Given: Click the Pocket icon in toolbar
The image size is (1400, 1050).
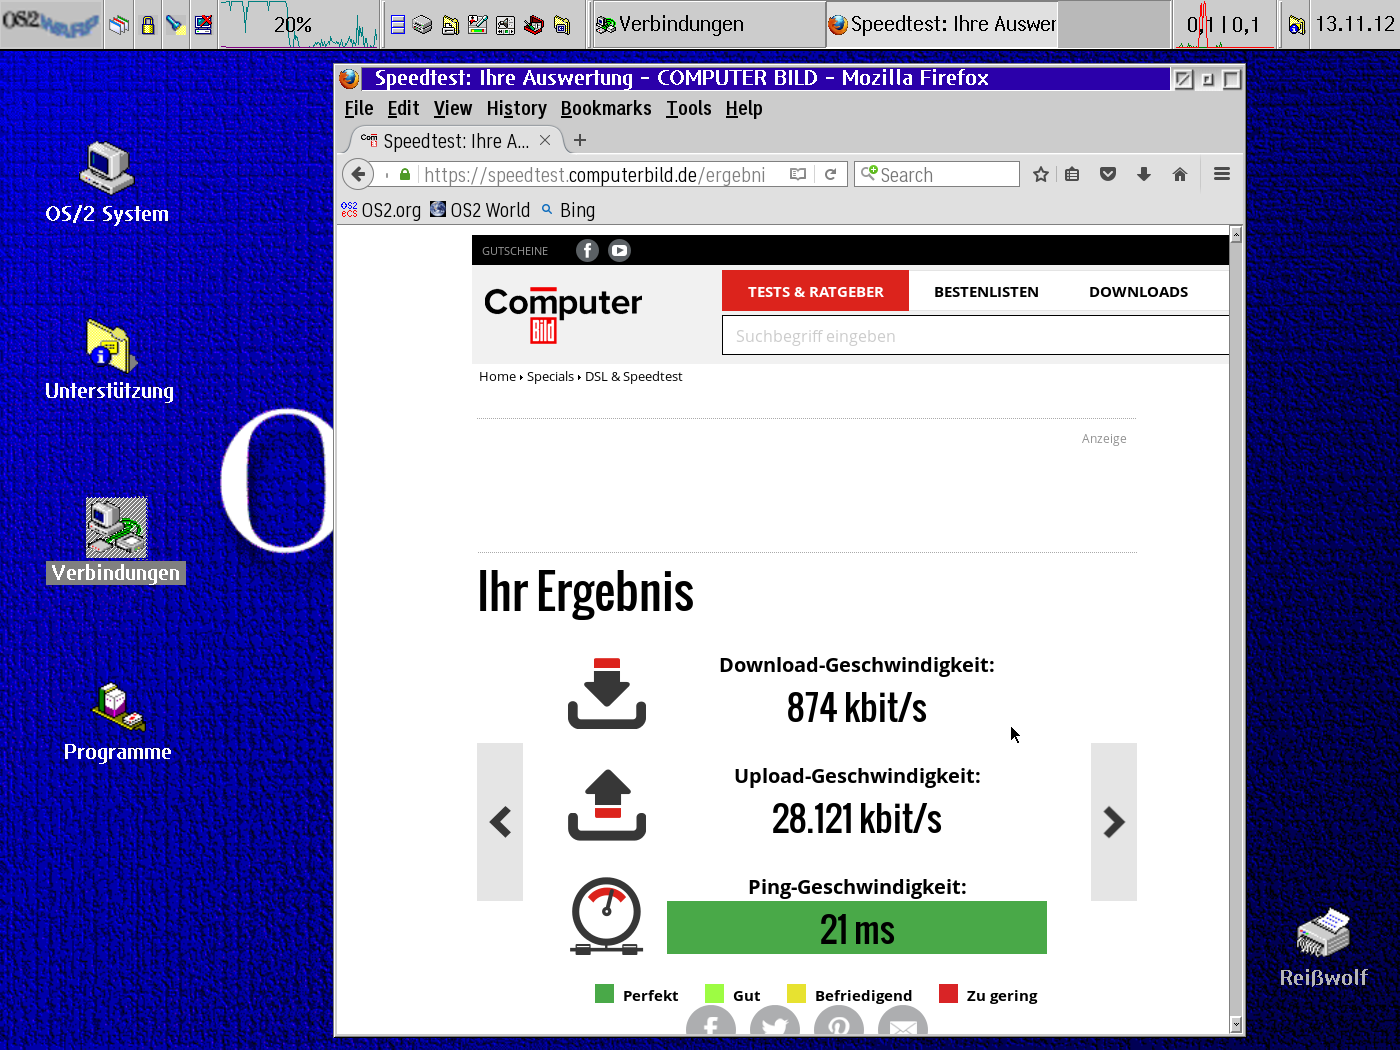Looking at the screenshot, I should click(x=1108, y=174).
